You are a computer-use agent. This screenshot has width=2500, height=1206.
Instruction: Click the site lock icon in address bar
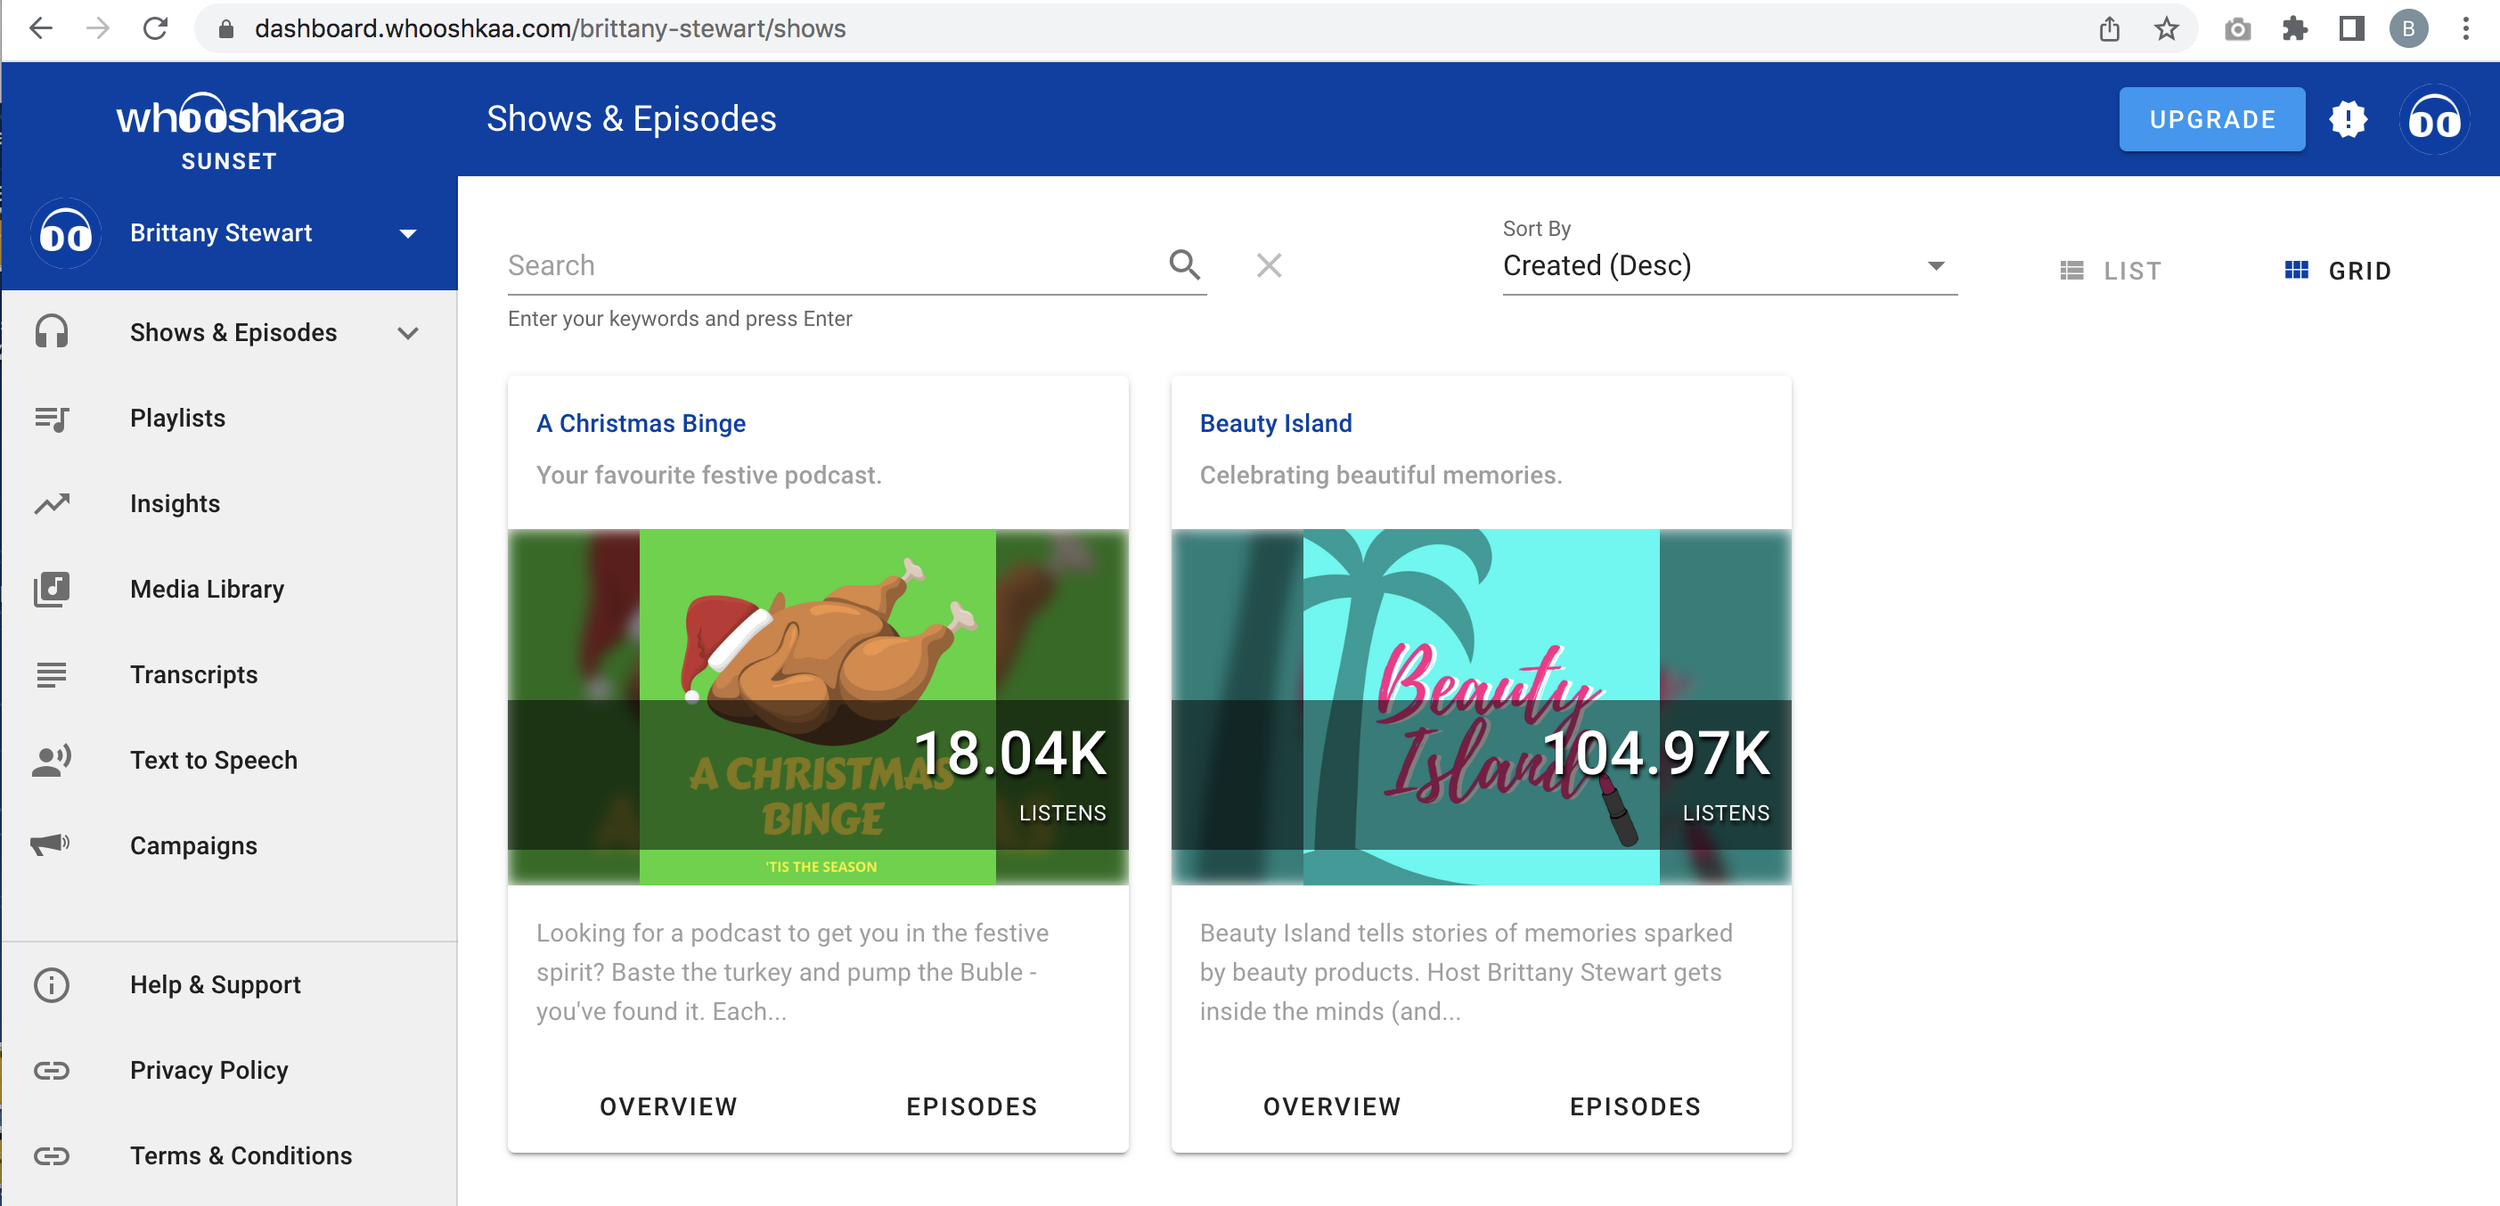[x=226, y=29]
